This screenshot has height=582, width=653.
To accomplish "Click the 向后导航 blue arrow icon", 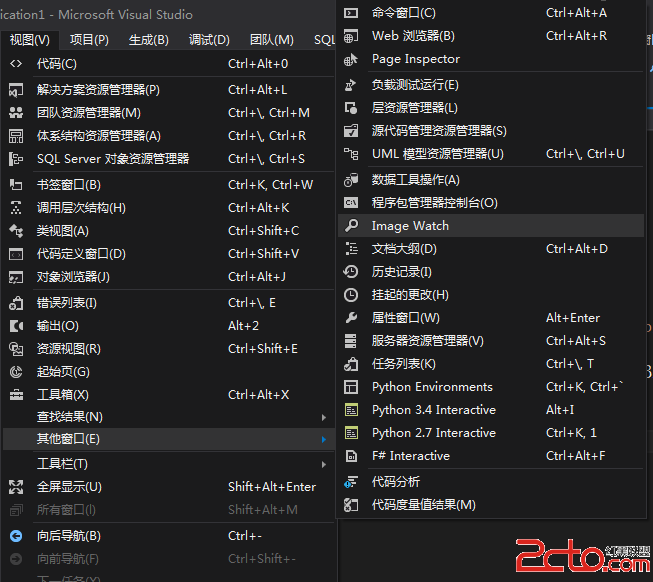I will 16,536.
